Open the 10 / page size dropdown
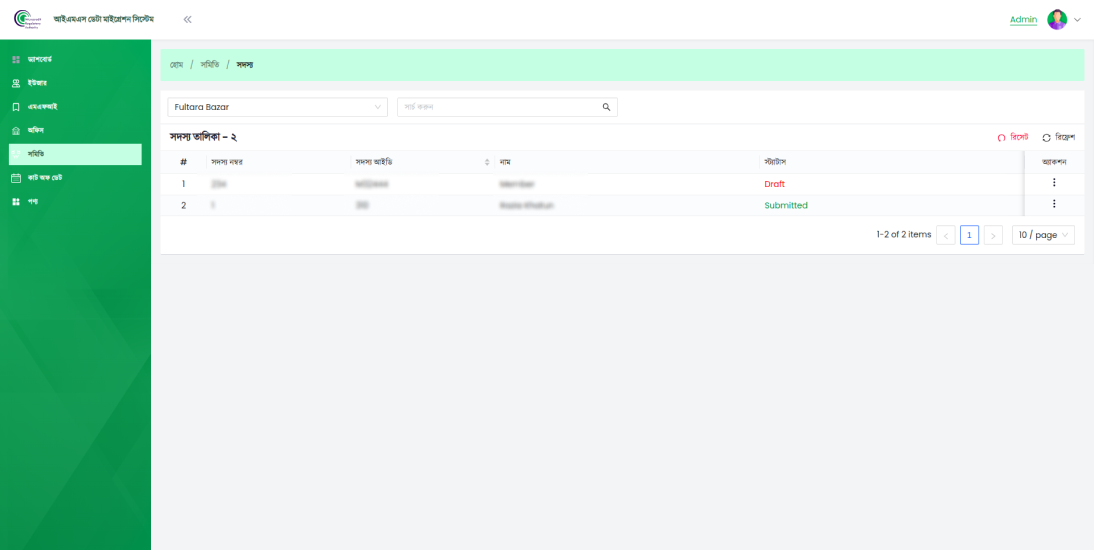 [1043, 235]
